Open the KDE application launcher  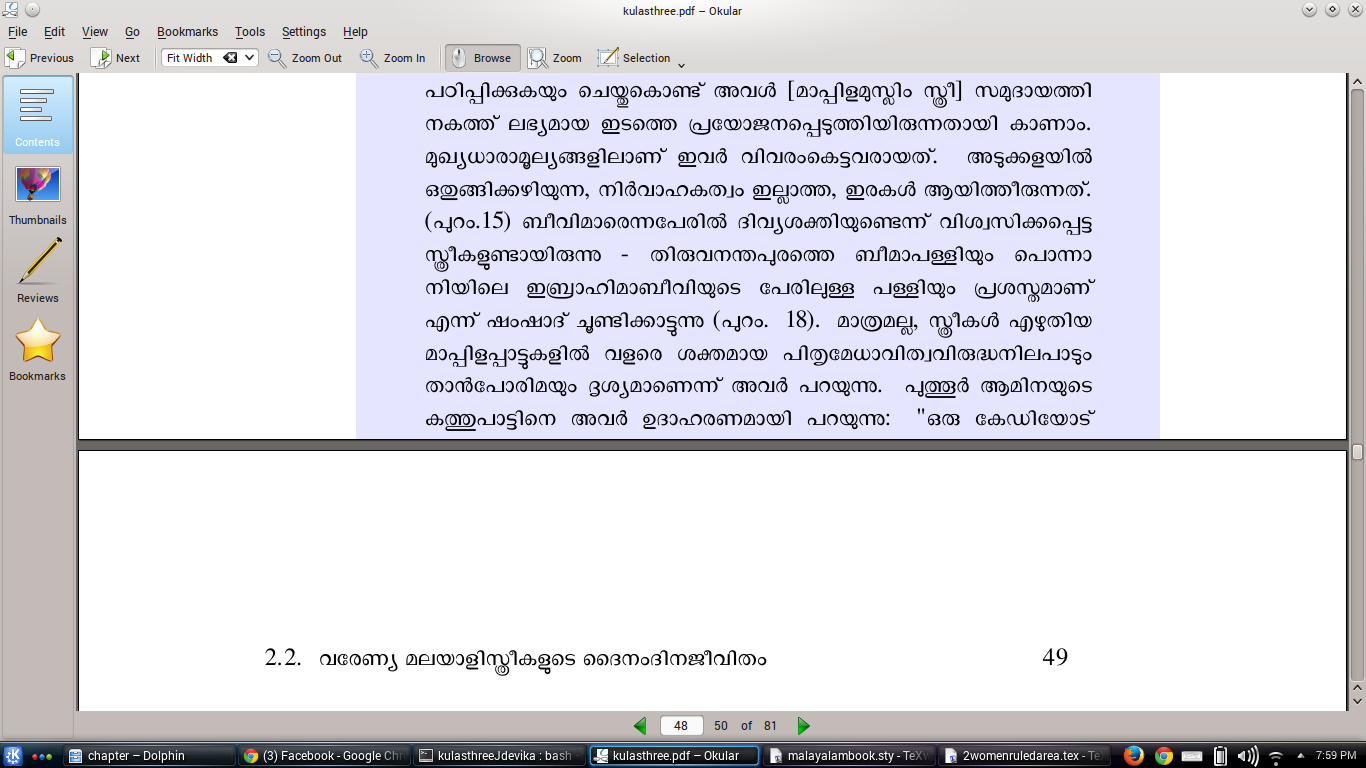click(13, 756)
